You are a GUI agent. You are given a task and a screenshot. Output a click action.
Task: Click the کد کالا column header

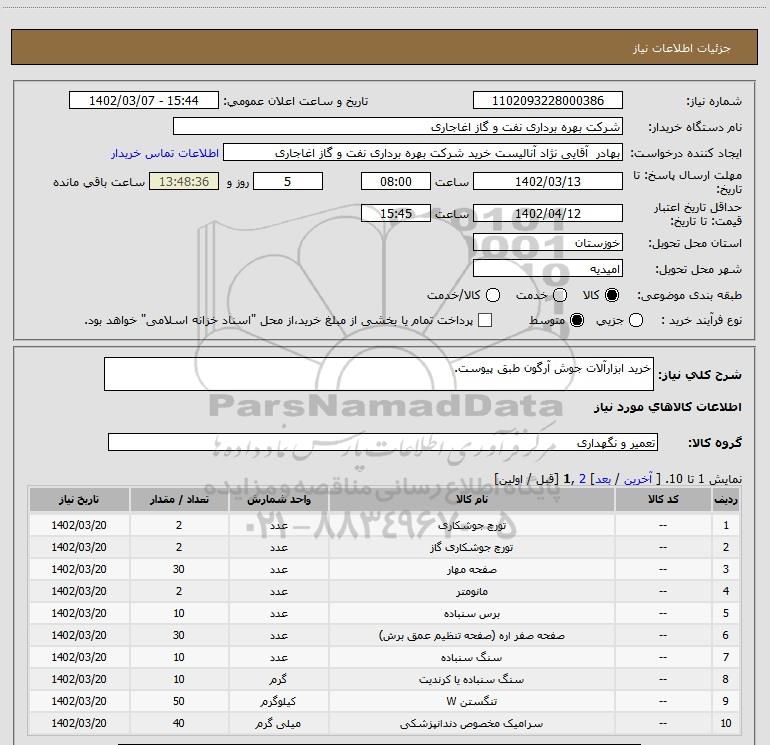663,499
